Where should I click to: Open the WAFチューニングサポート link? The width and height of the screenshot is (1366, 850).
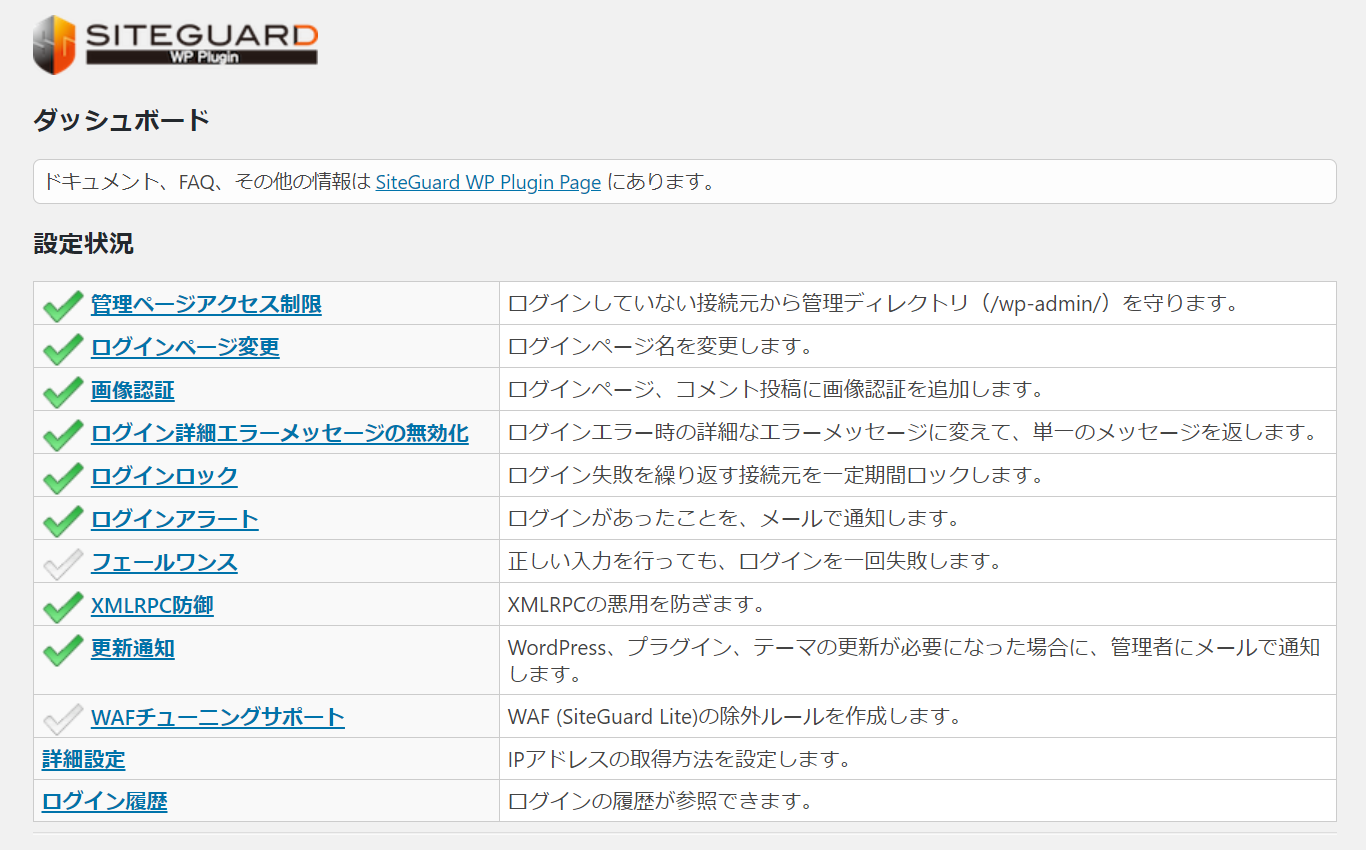point(218,717)
